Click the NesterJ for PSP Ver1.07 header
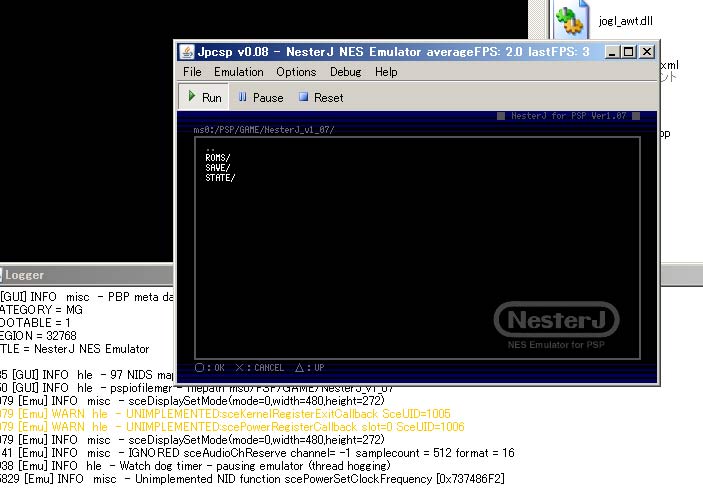This screenshot has width=703, height=500. [568, 116]
